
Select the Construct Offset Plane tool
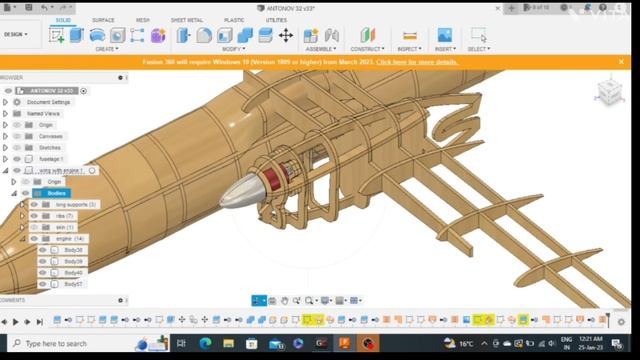(368, 36)
